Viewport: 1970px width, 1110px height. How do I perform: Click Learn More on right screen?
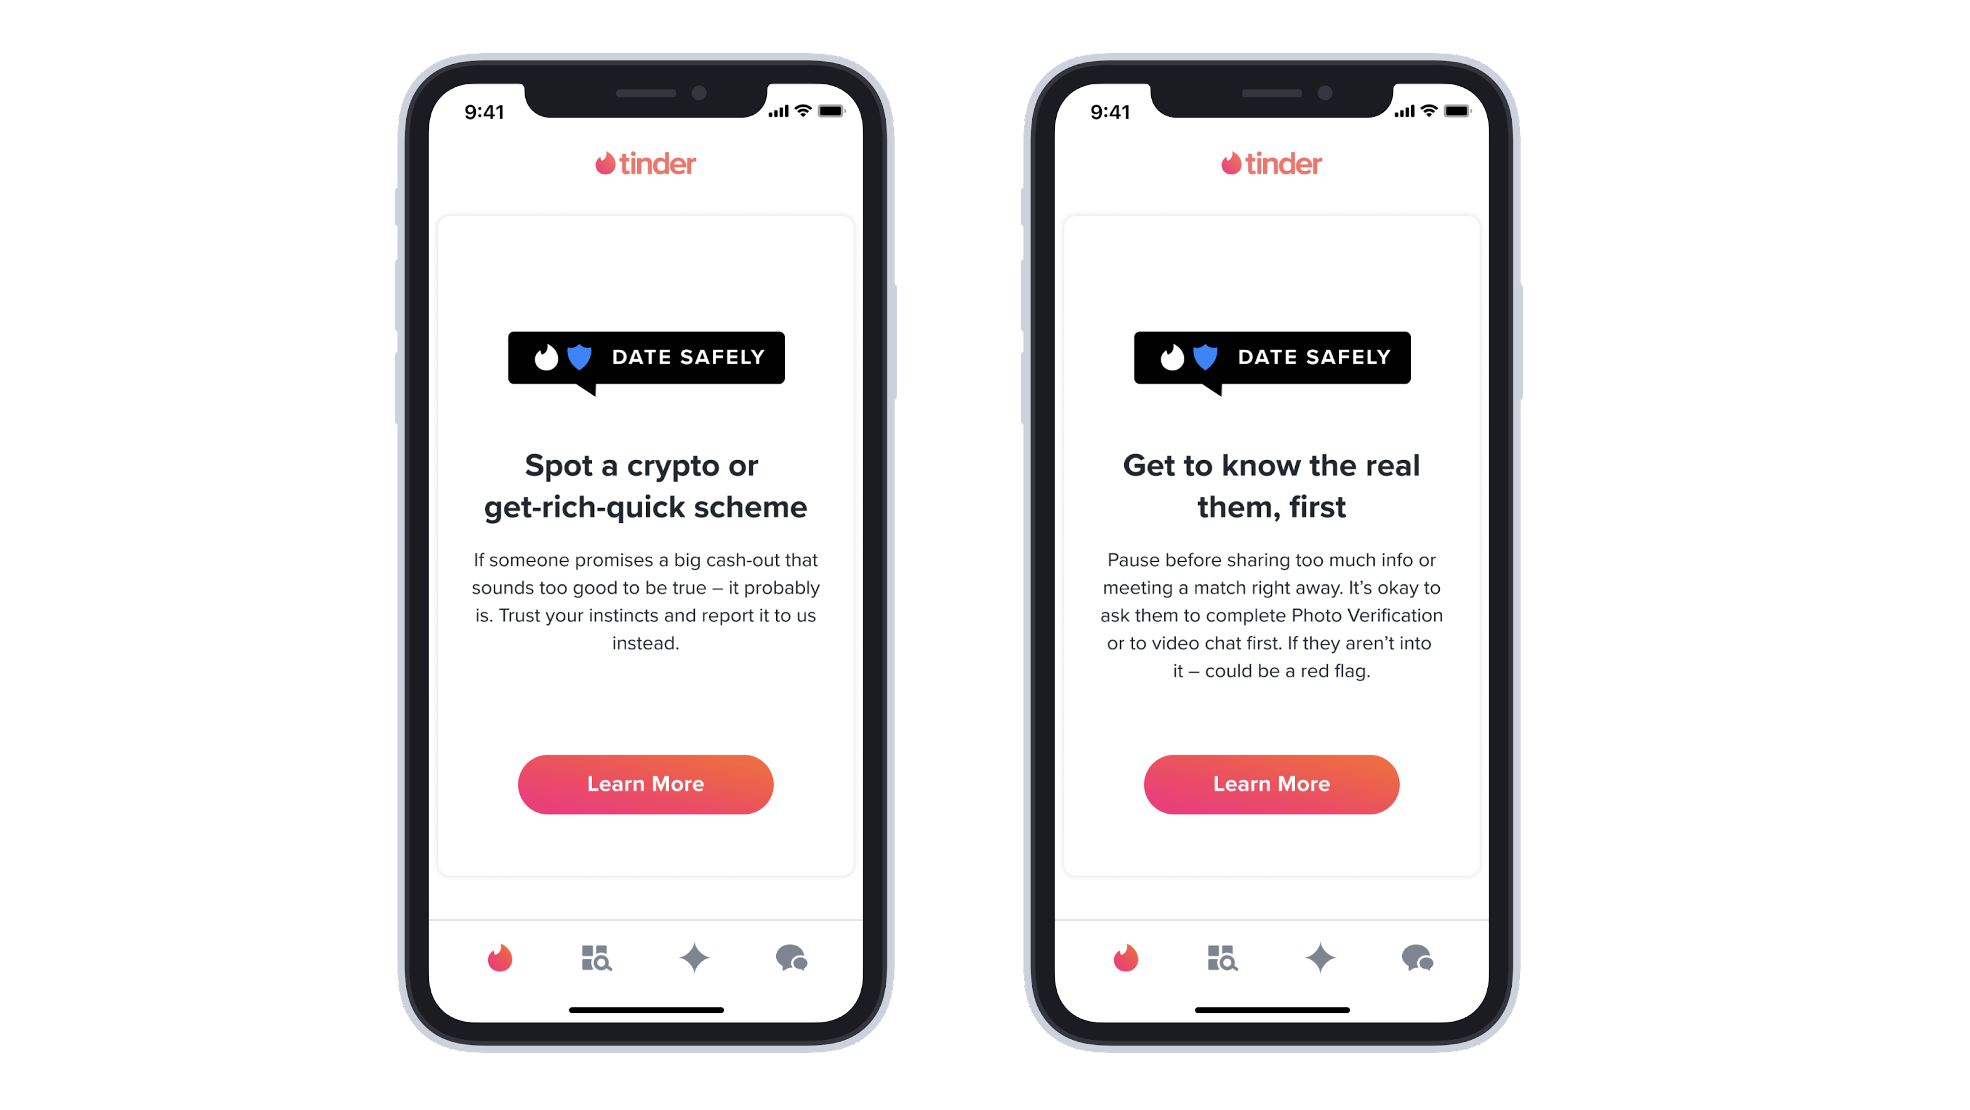(1270, 782)
